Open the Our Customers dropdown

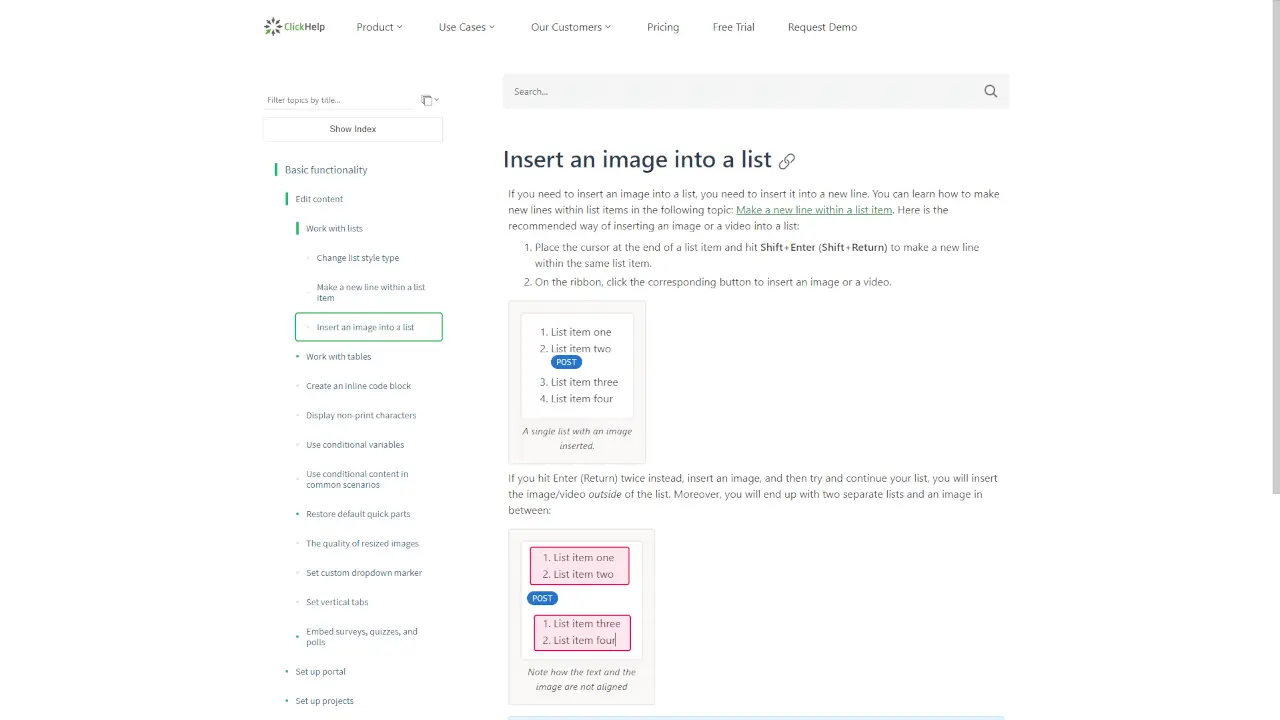pos(570,27)
